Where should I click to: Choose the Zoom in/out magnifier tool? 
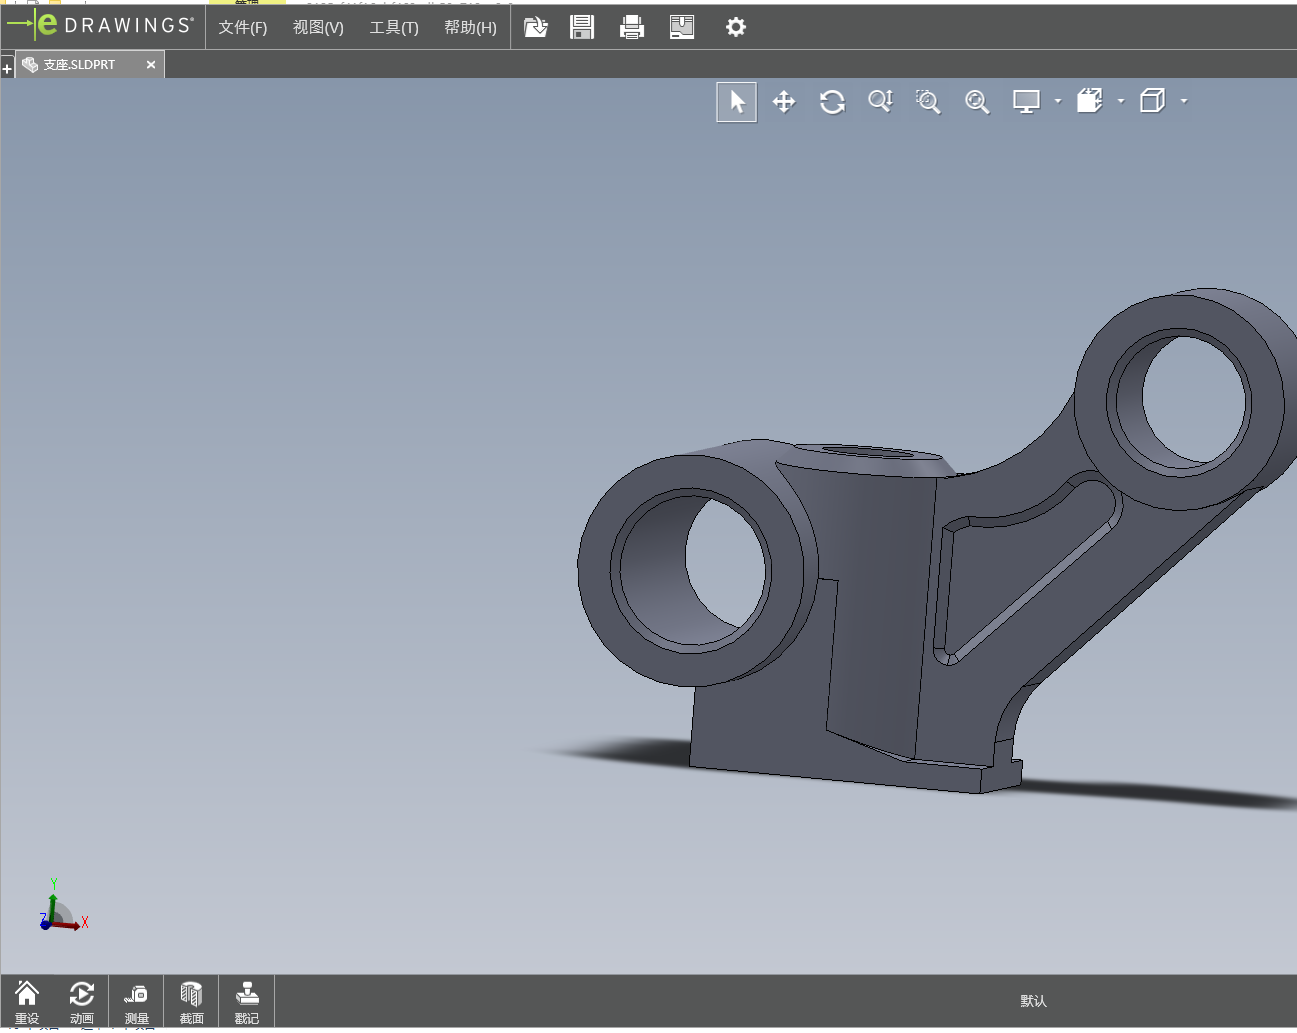tap(880, 102)
